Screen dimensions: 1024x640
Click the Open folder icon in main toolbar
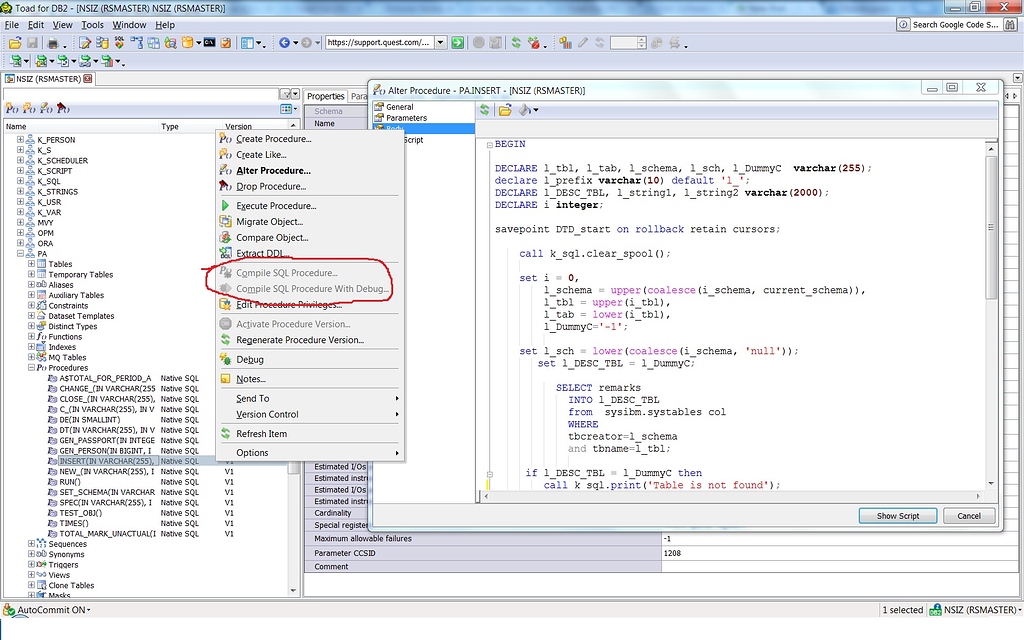point(14,43)
